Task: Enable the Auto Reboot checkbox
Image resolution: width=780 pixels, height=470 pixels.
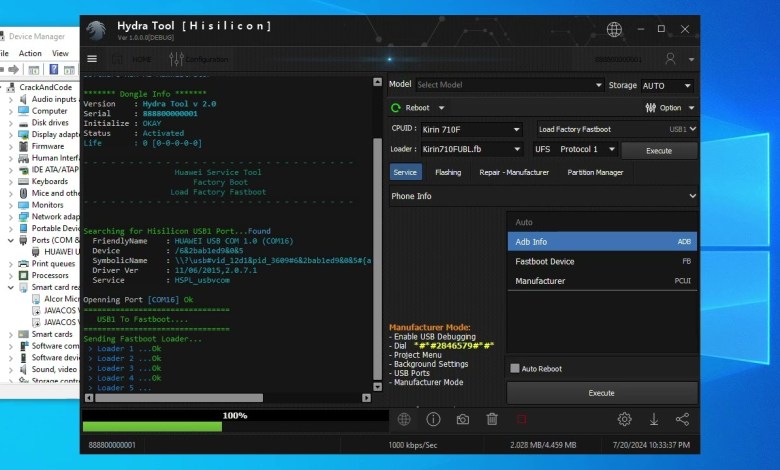Action: (x=515, y=368)
